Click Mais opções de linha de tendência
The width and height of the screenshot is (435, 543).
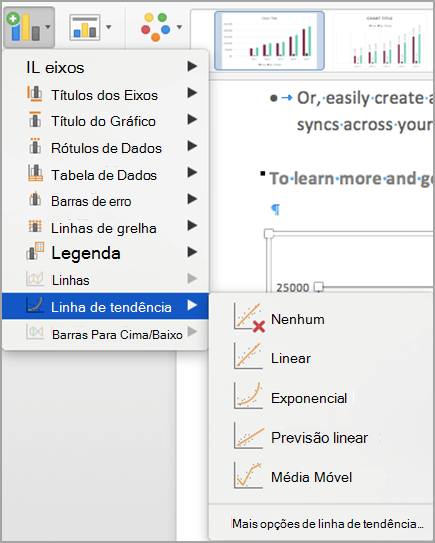[x=327, y=524]
